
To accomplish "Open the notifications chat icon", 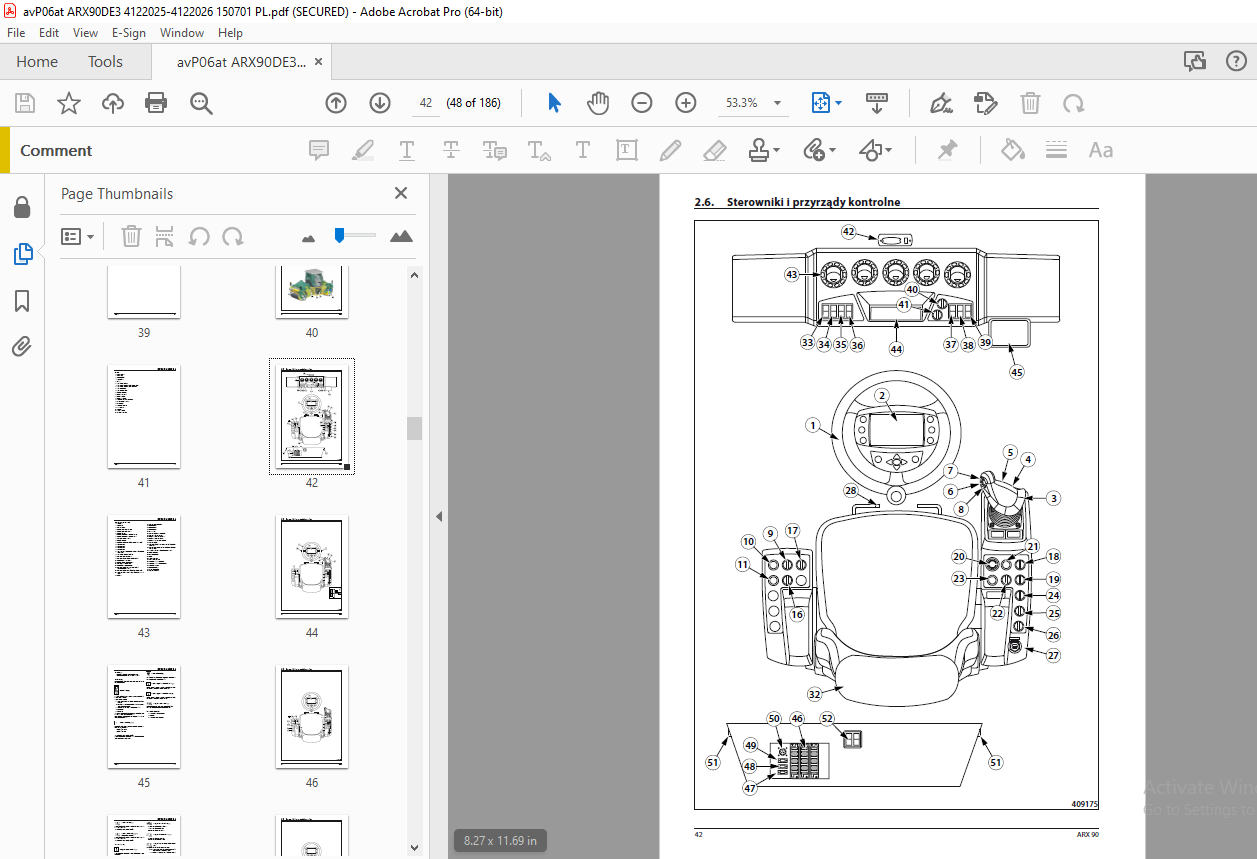I will pyautogui.click(x=1195, y=62).
